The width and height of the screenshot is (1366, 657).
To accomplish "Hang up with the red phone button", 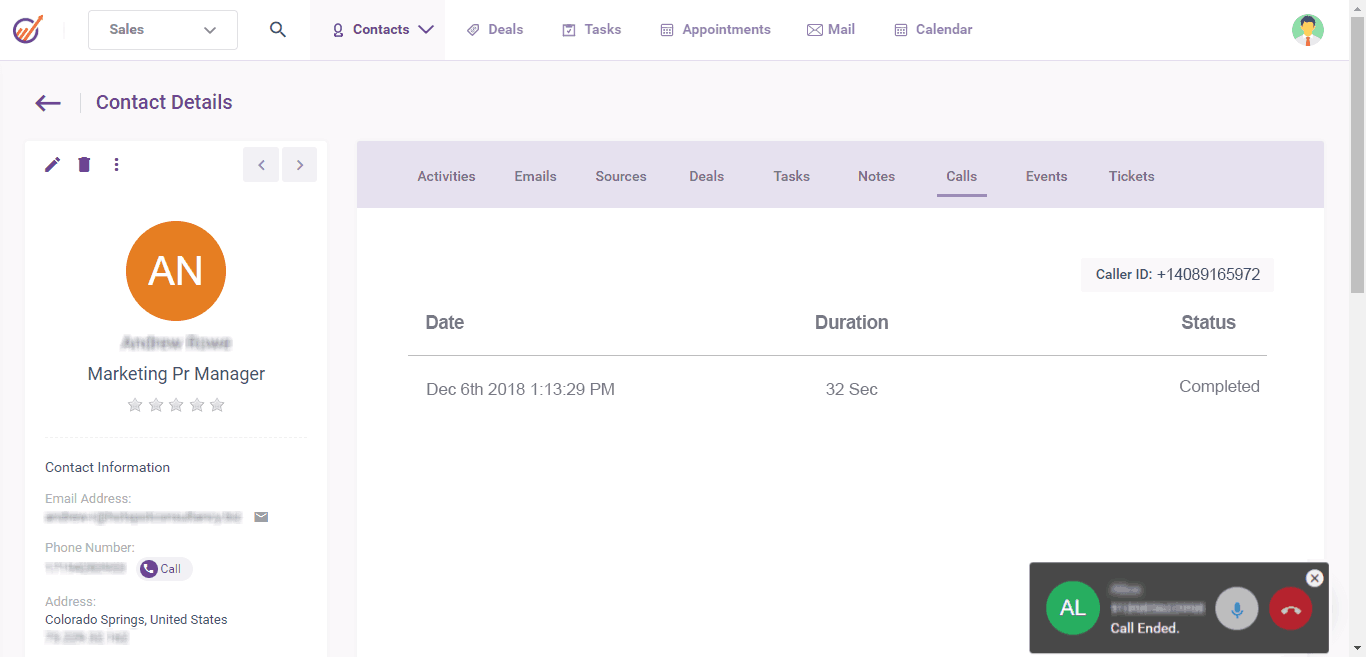I will tap(1290, 609).
